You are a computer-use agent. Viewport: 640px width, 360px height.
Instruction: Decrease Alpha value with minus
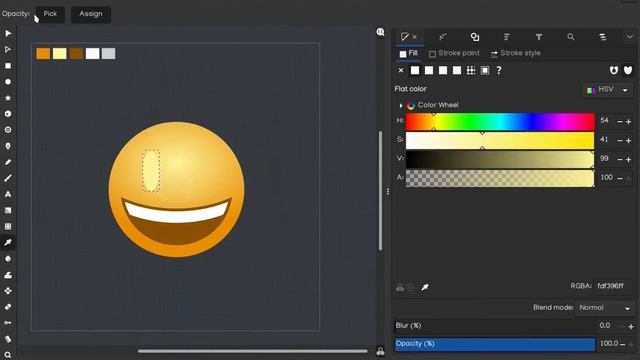pos(620,178)
